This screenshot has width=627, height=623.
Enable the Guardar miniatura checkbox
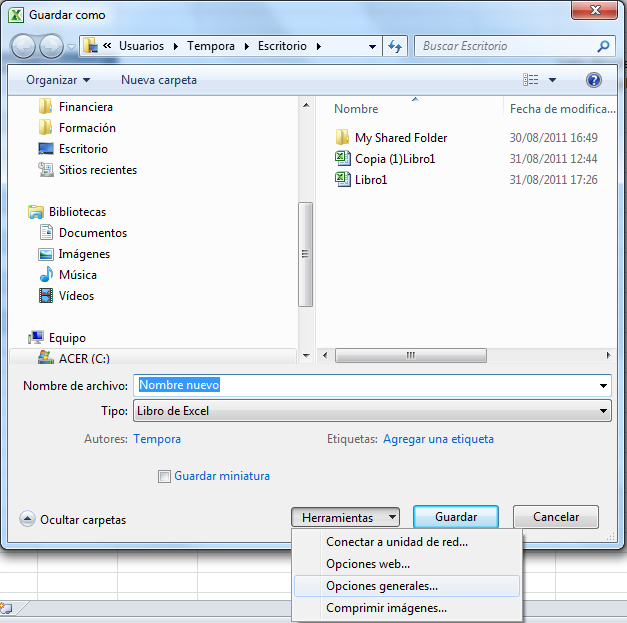[164, 476]
